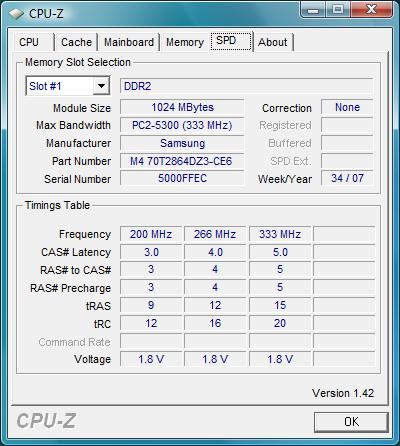Viewport: 400px width, 446px height.
Task: Select the SPD tab
Action: point(231,41)
